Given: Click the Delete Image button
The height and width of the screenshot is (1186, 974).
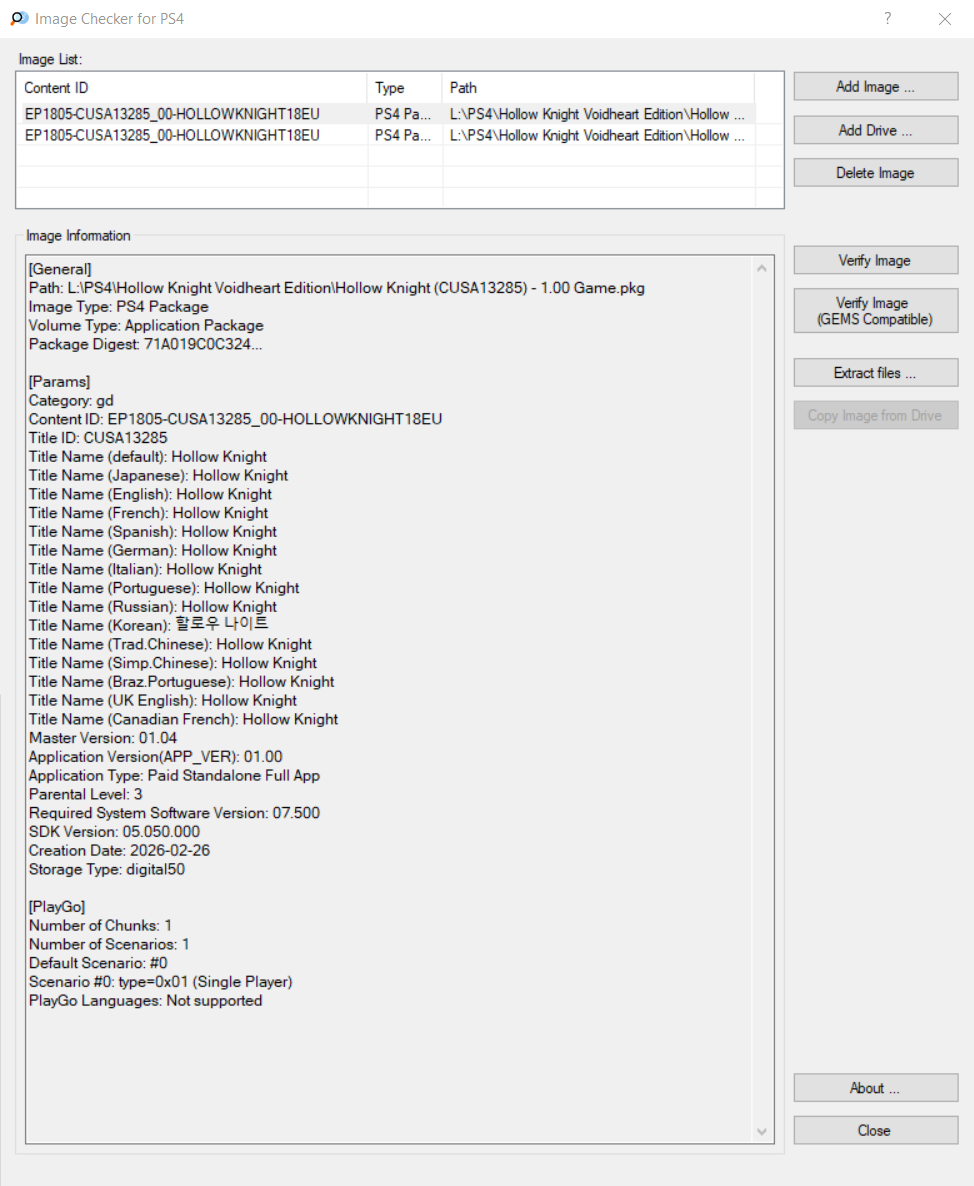Looking at the screenshot, I should [x=876, y=172].
